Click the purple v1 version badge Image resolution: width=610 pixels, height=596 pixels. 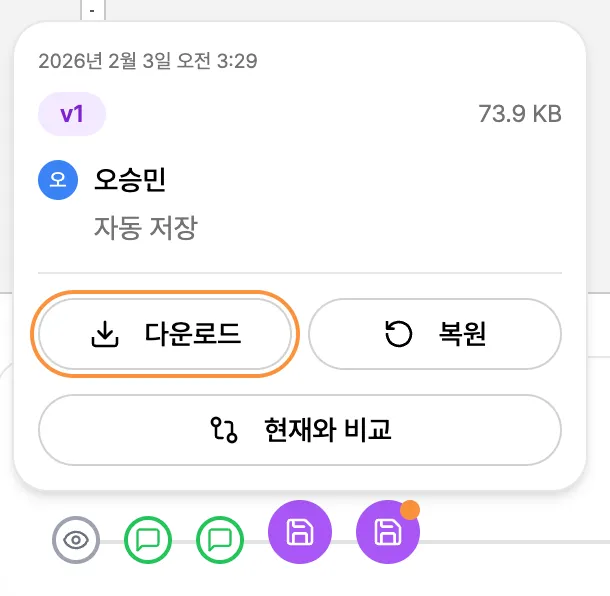pyautogui.click(x=72, y=114)
